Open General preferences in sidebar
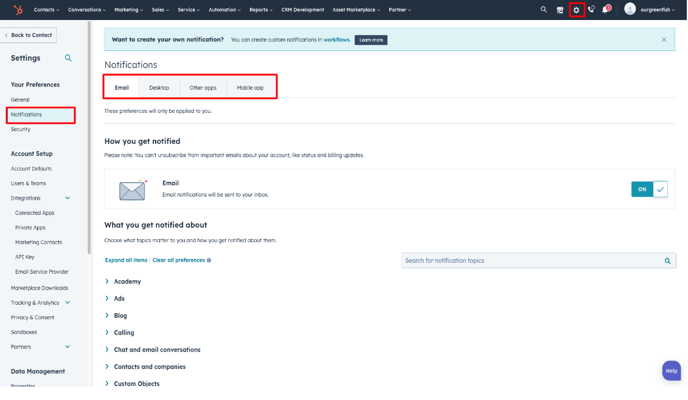688x400 pixels. [20, 100]
